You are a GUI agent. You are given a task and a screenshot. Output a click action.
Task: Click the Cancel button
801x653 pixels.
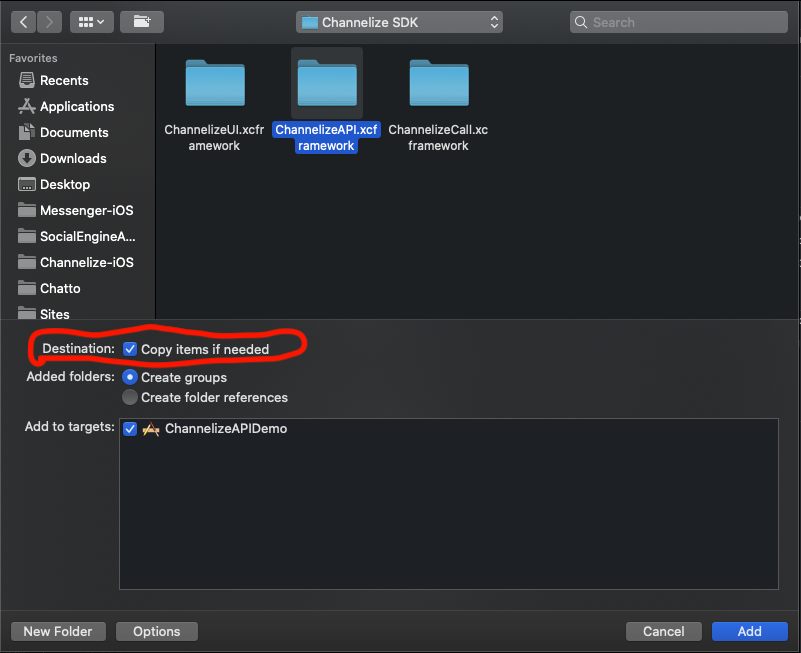point(664,632)
